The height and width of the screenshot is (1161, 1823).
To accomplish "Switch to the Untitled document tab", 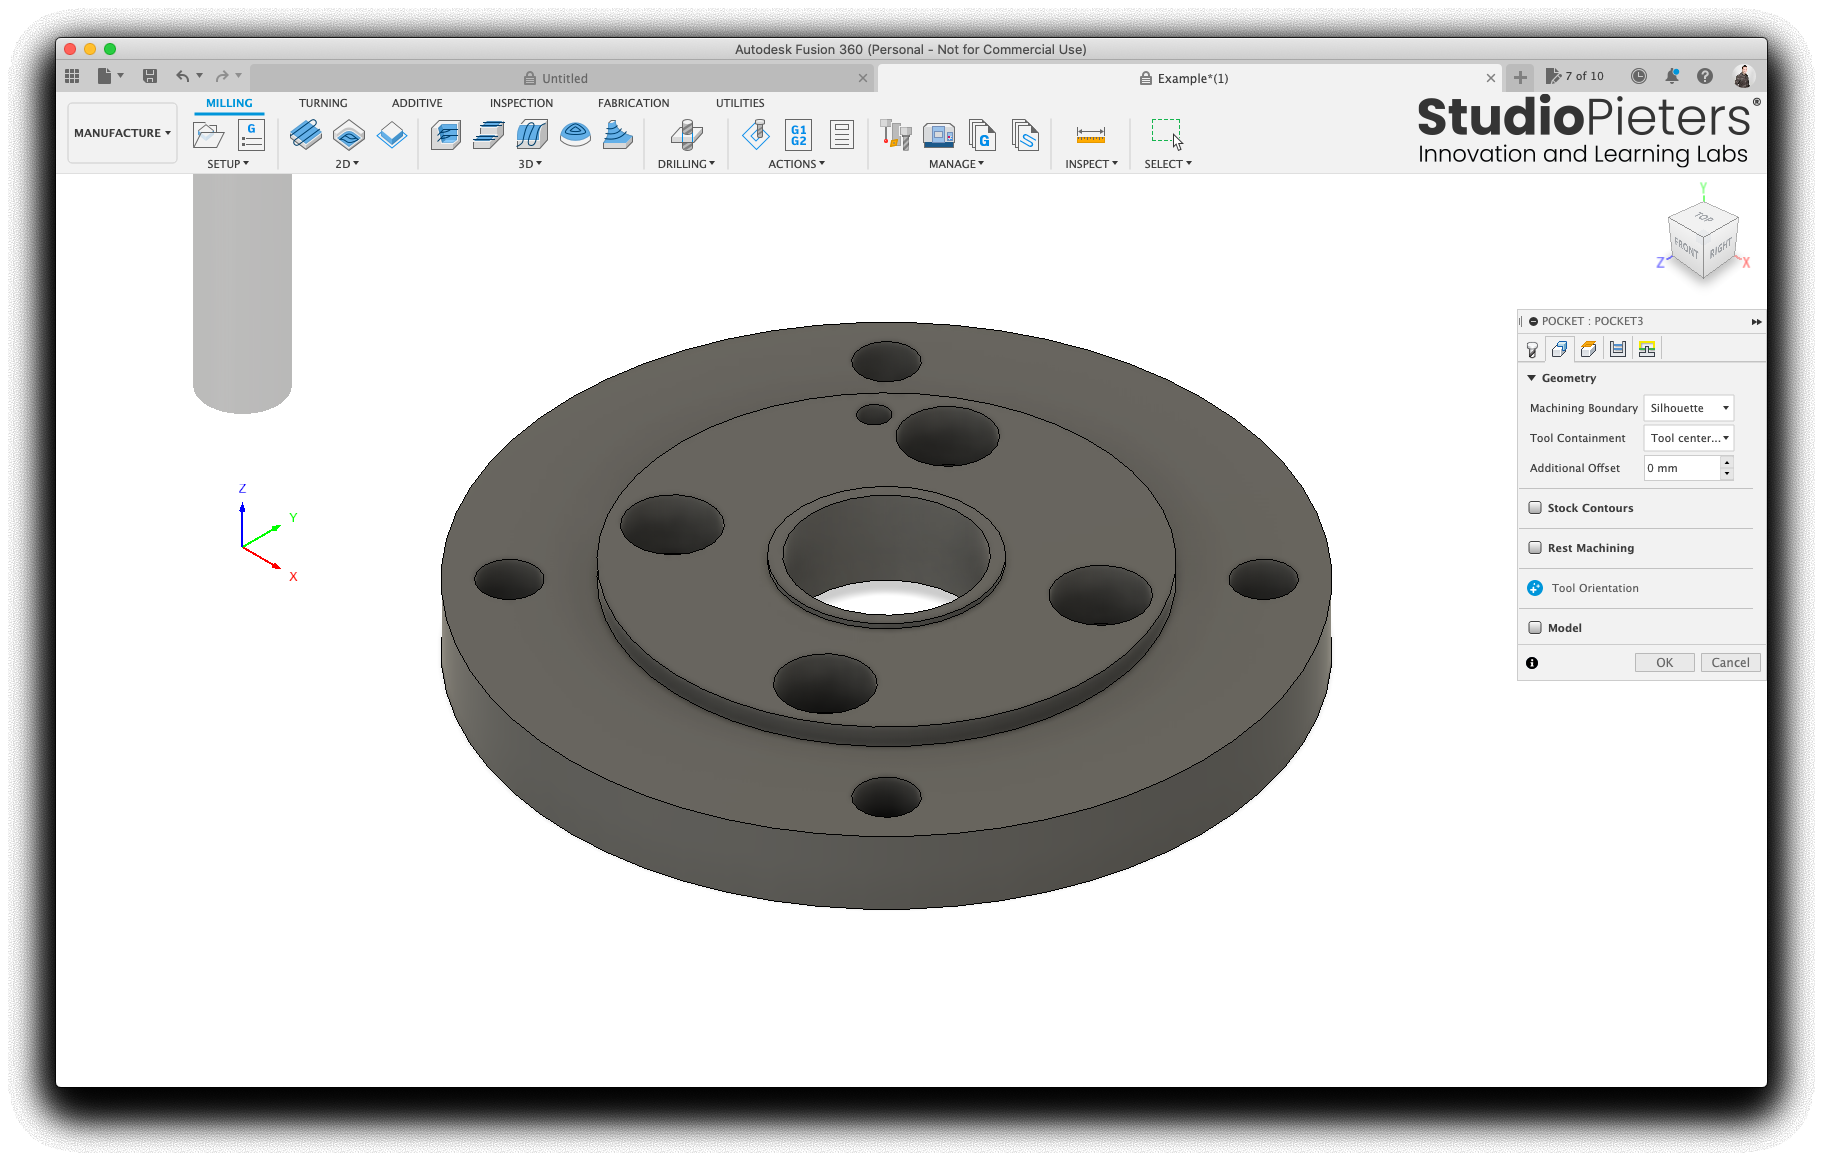I will 562,78.
